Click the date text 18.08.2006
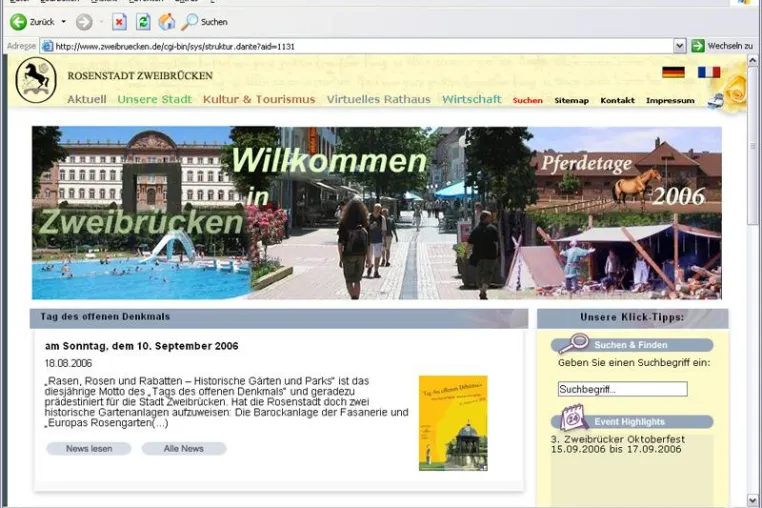The height and width of the screenshot is (508, 762). click(x=68, y=363)
